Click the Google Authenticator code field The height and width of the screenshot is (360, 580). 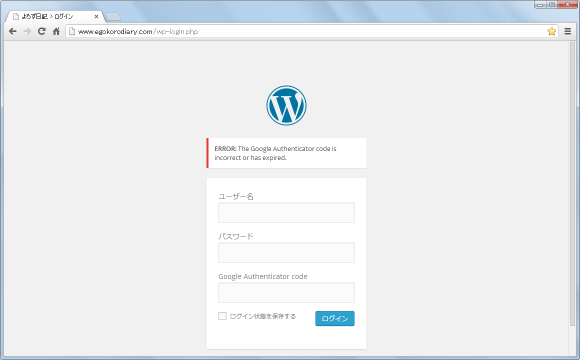pyautogui.click(x=286, y=292)
